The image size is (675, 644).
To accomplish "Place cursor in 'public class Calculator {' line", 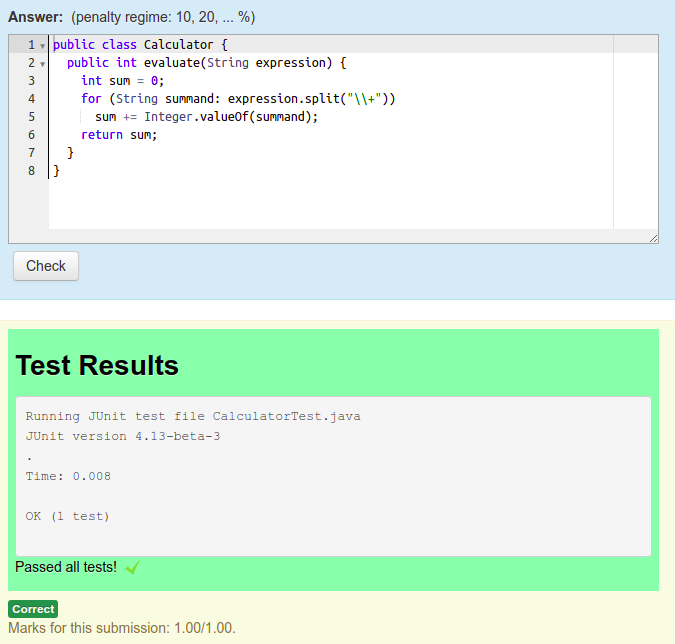I will pyautogui.click(x=140, y=45).
